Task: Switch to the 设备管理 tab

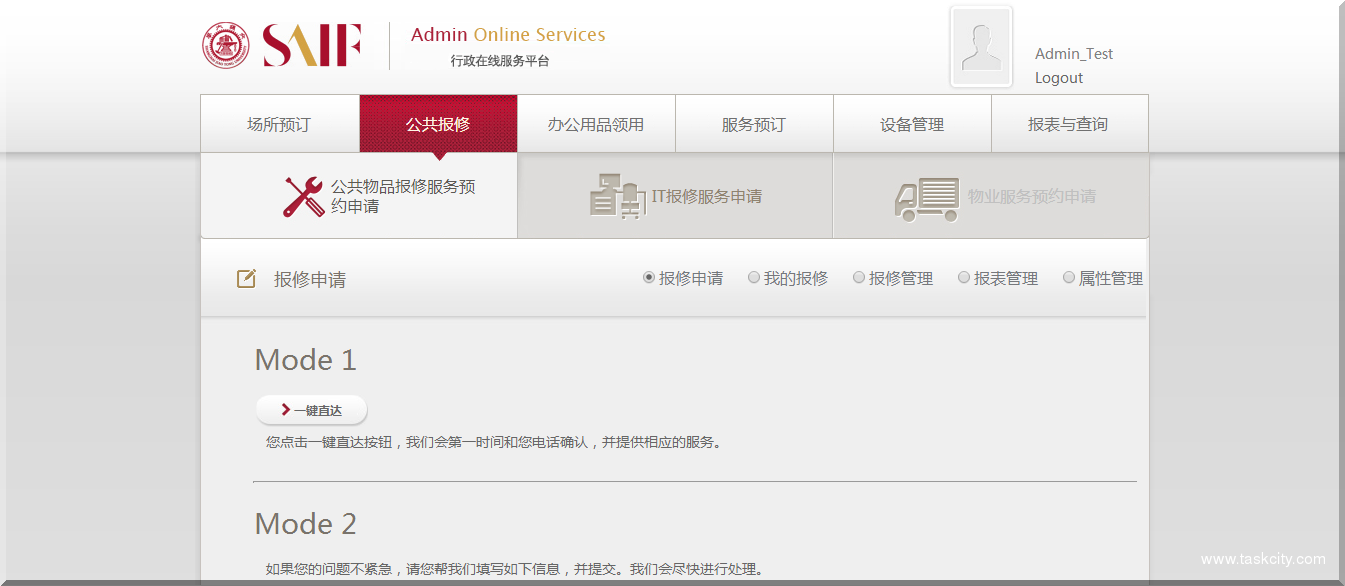Action: pyautogui.click(x=912, y=125)
